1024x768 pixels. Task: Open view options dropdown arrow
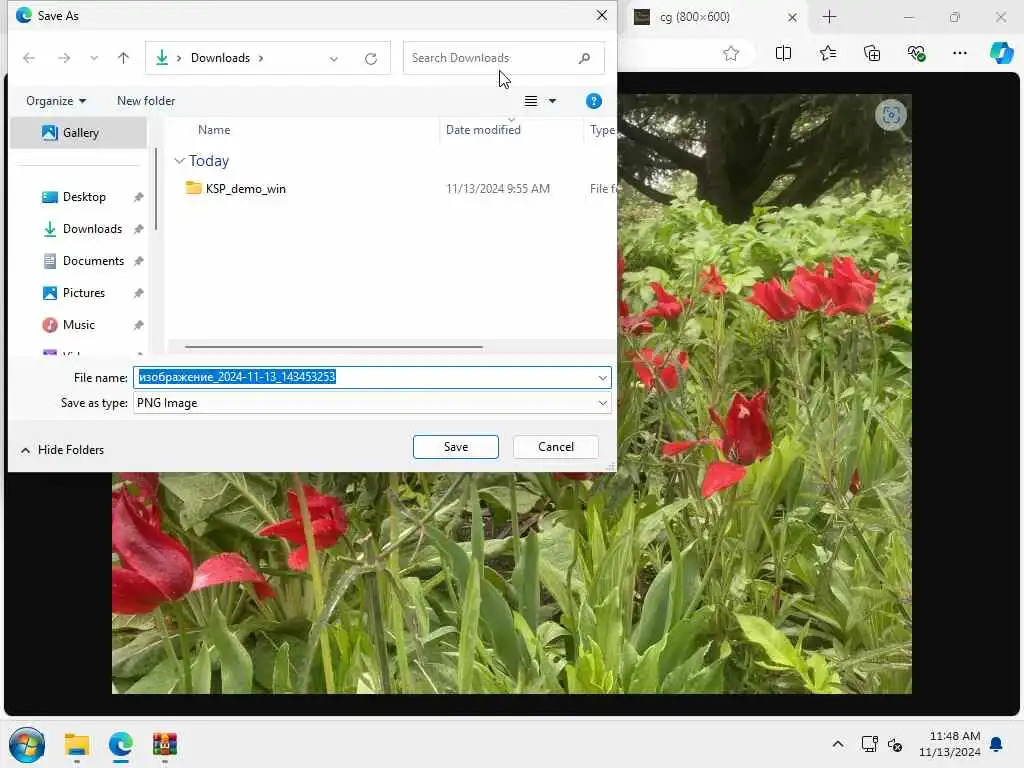coord(552,101)
